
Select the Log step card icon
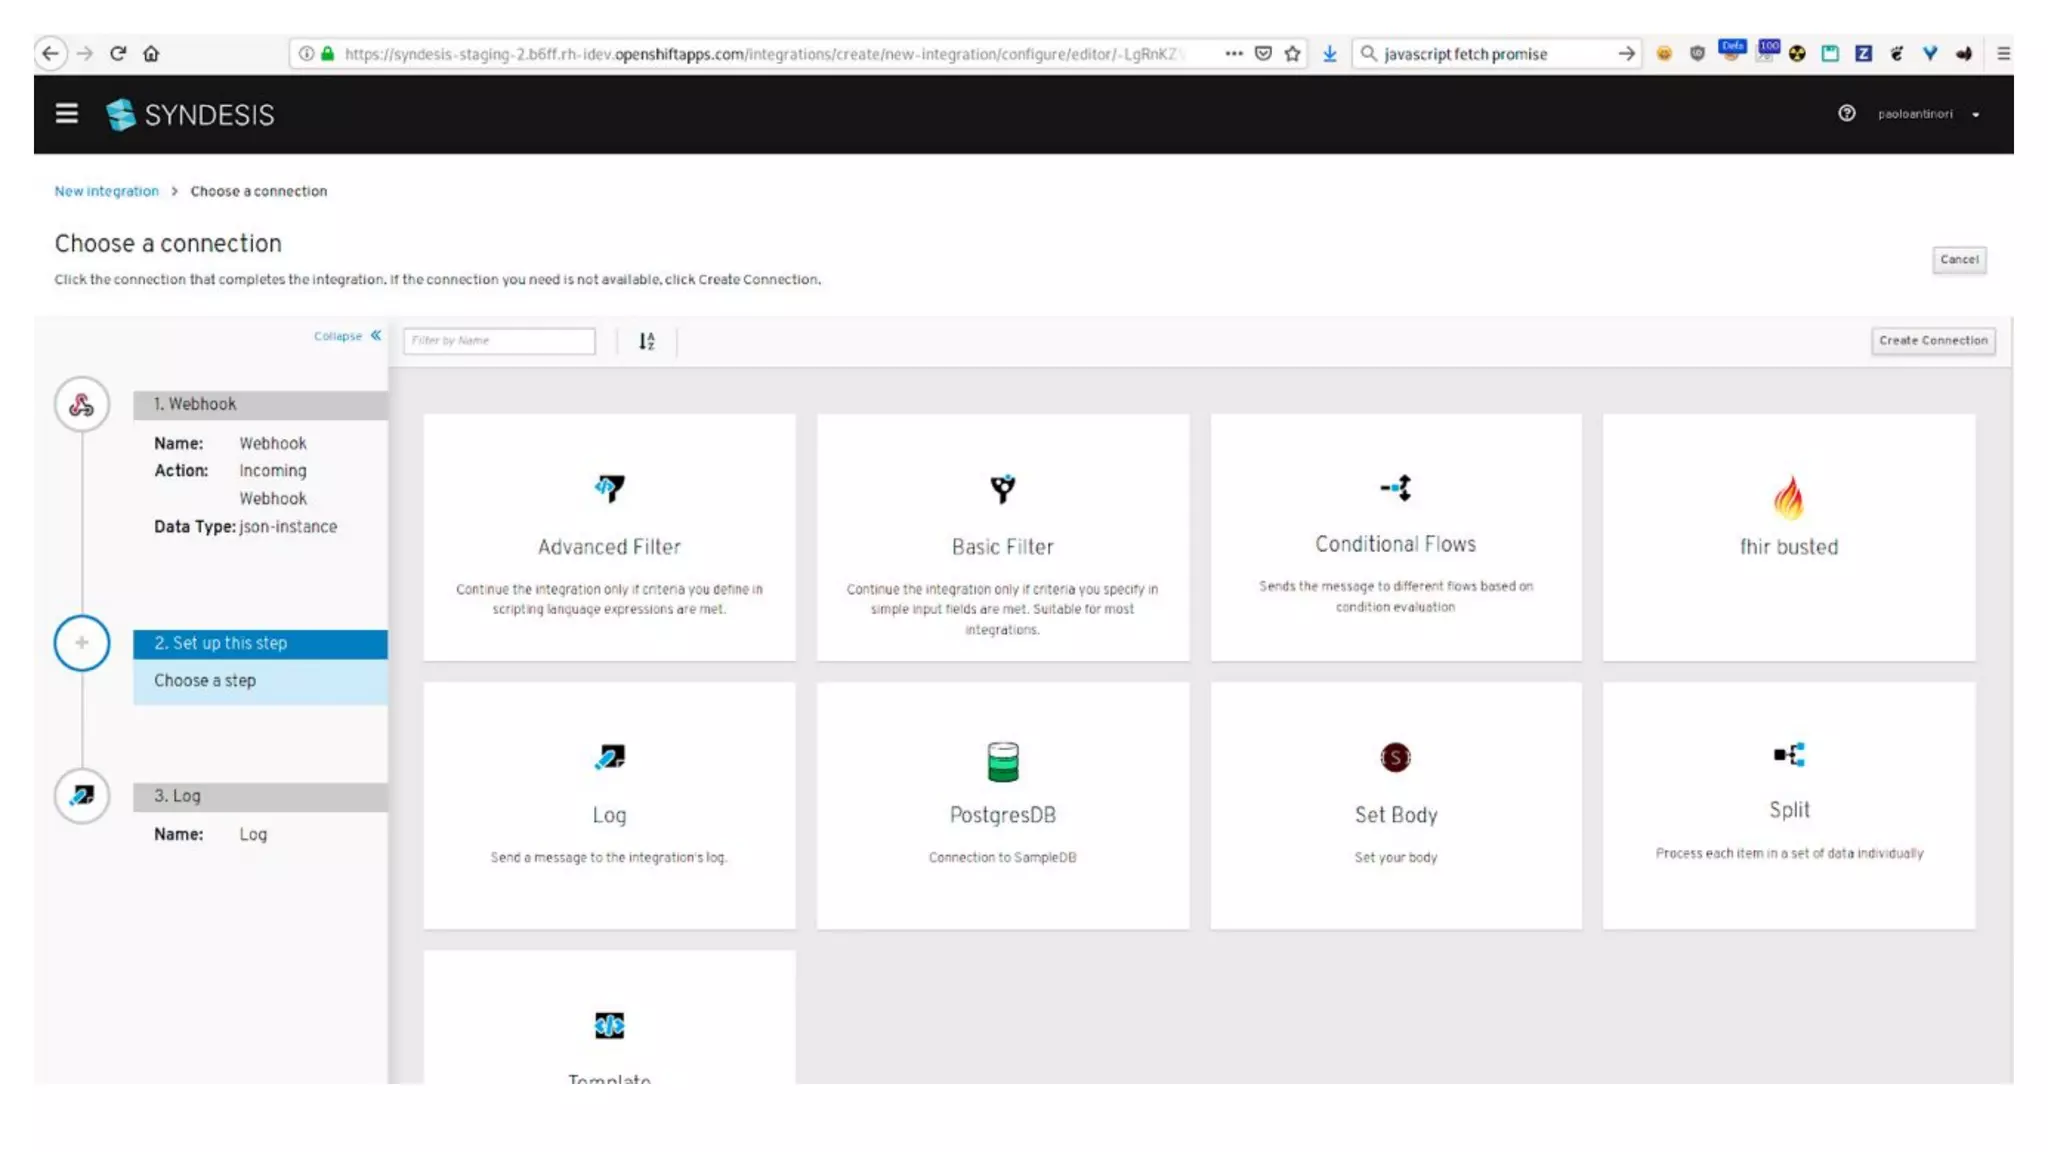pyautogui.click(x=609, y=757)
